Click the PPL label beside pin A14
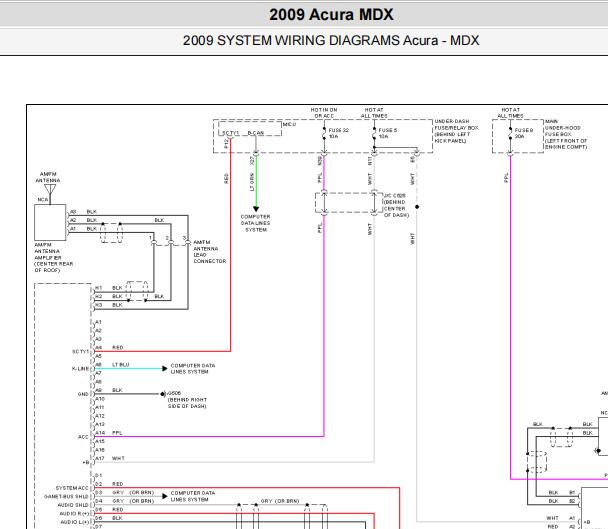 click(117, 433)
